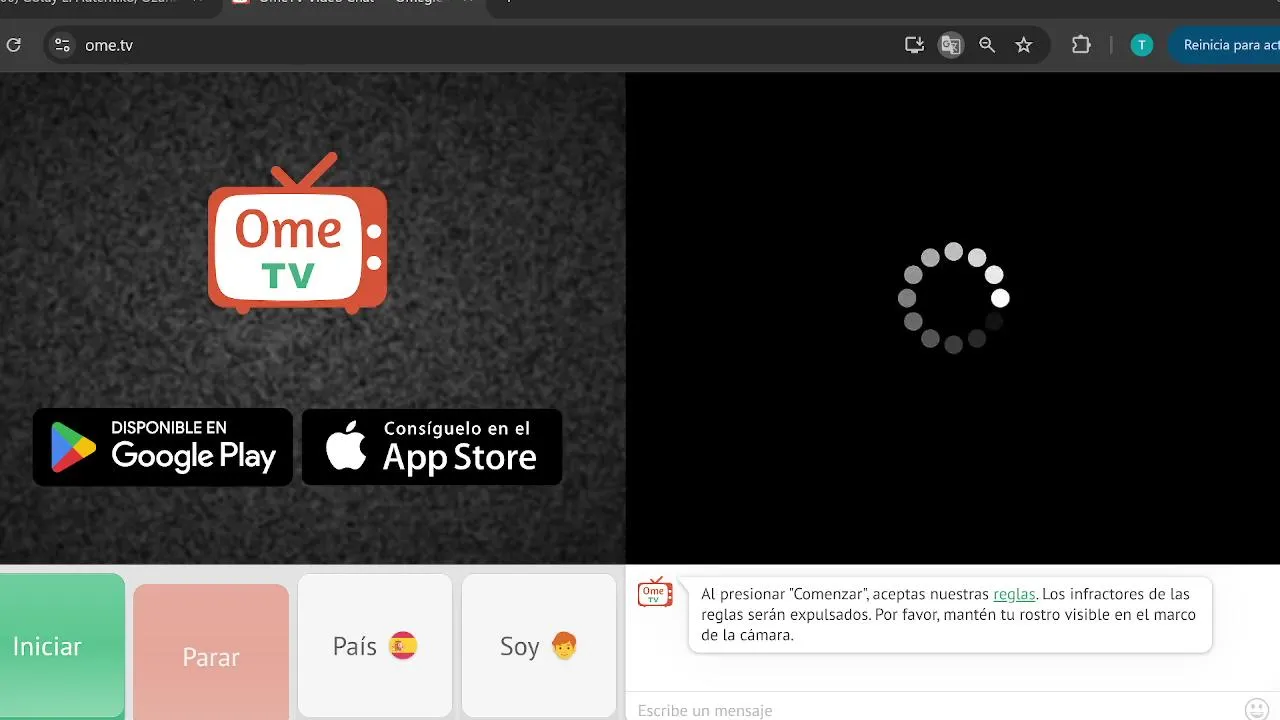Open the translate page icon
Screen dimensions: 1280x720
pyautogui.click(x=950, y=45)
